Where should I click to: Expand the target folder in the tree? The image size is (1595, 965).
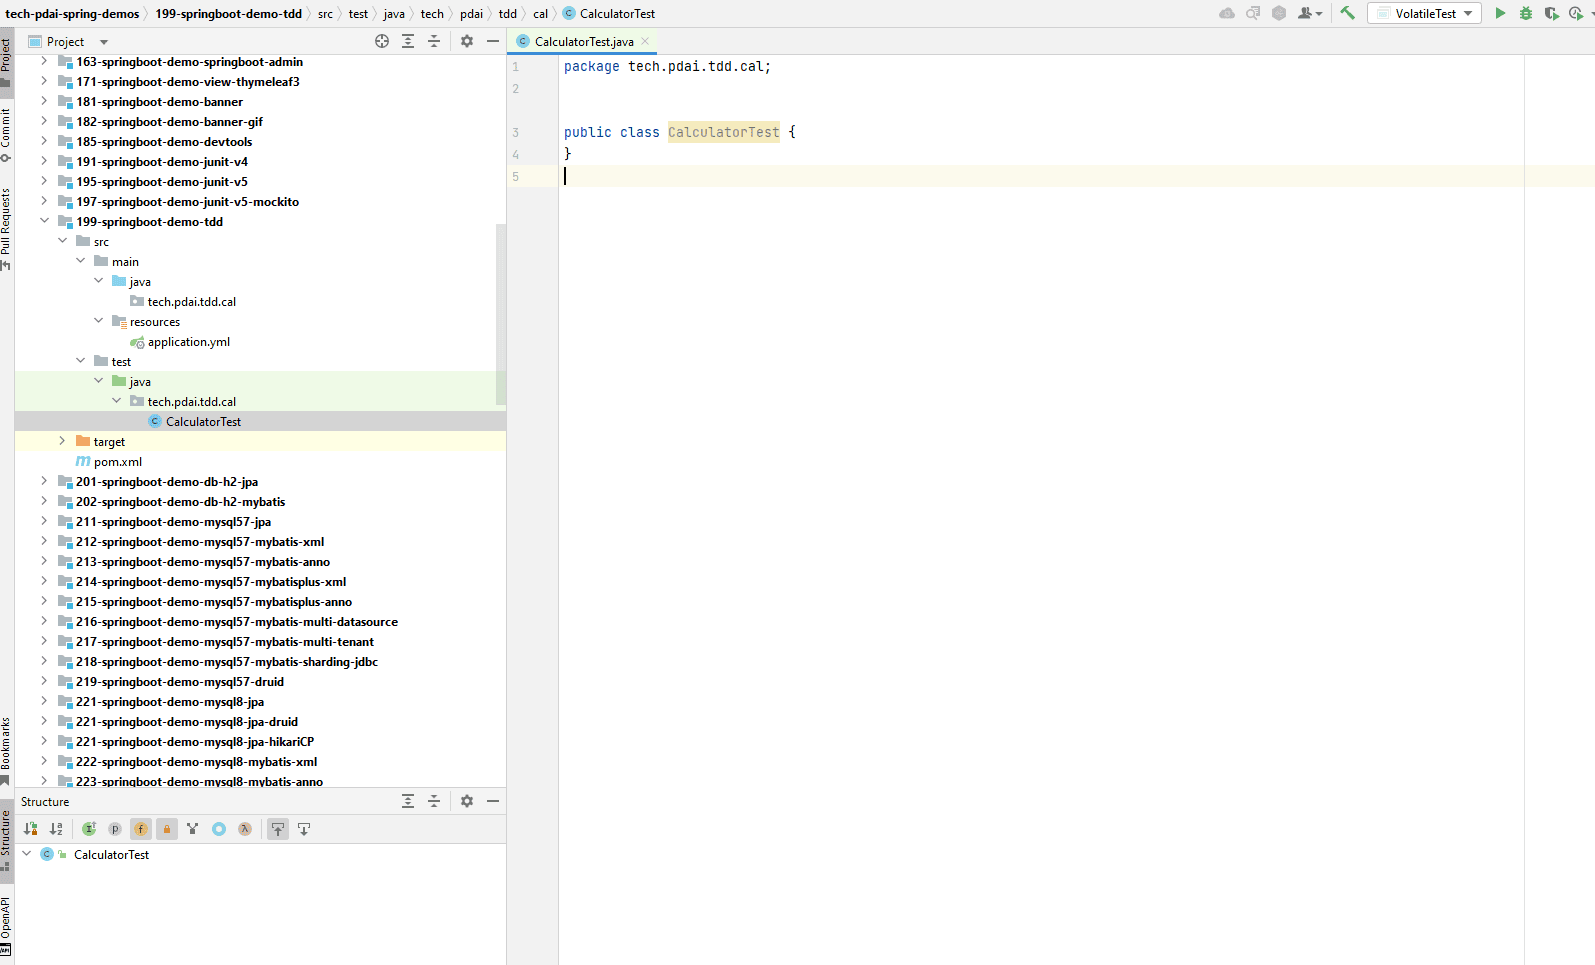pos(62,441)
